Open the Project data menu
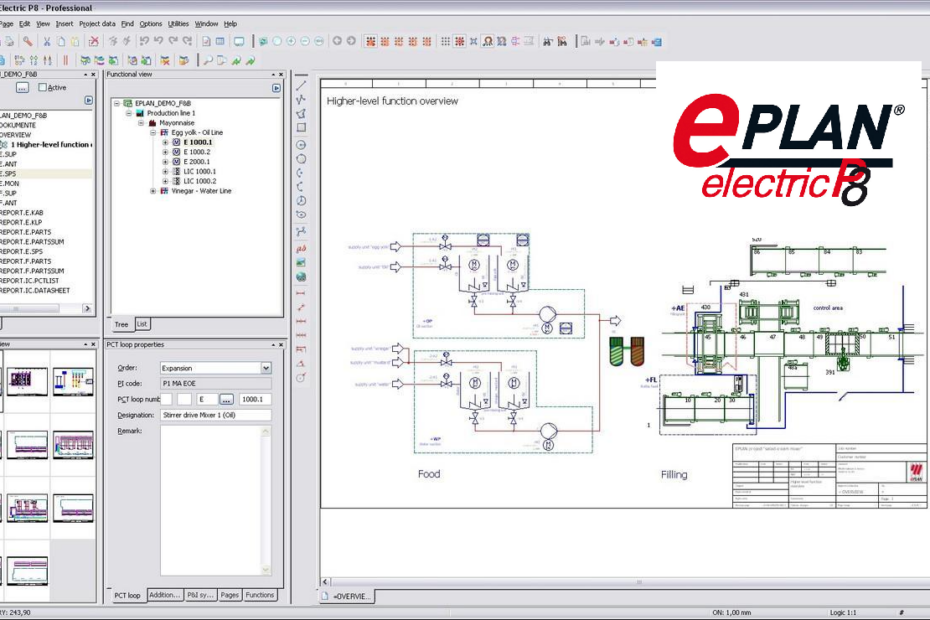930x620 pixels. click(97, 24)
